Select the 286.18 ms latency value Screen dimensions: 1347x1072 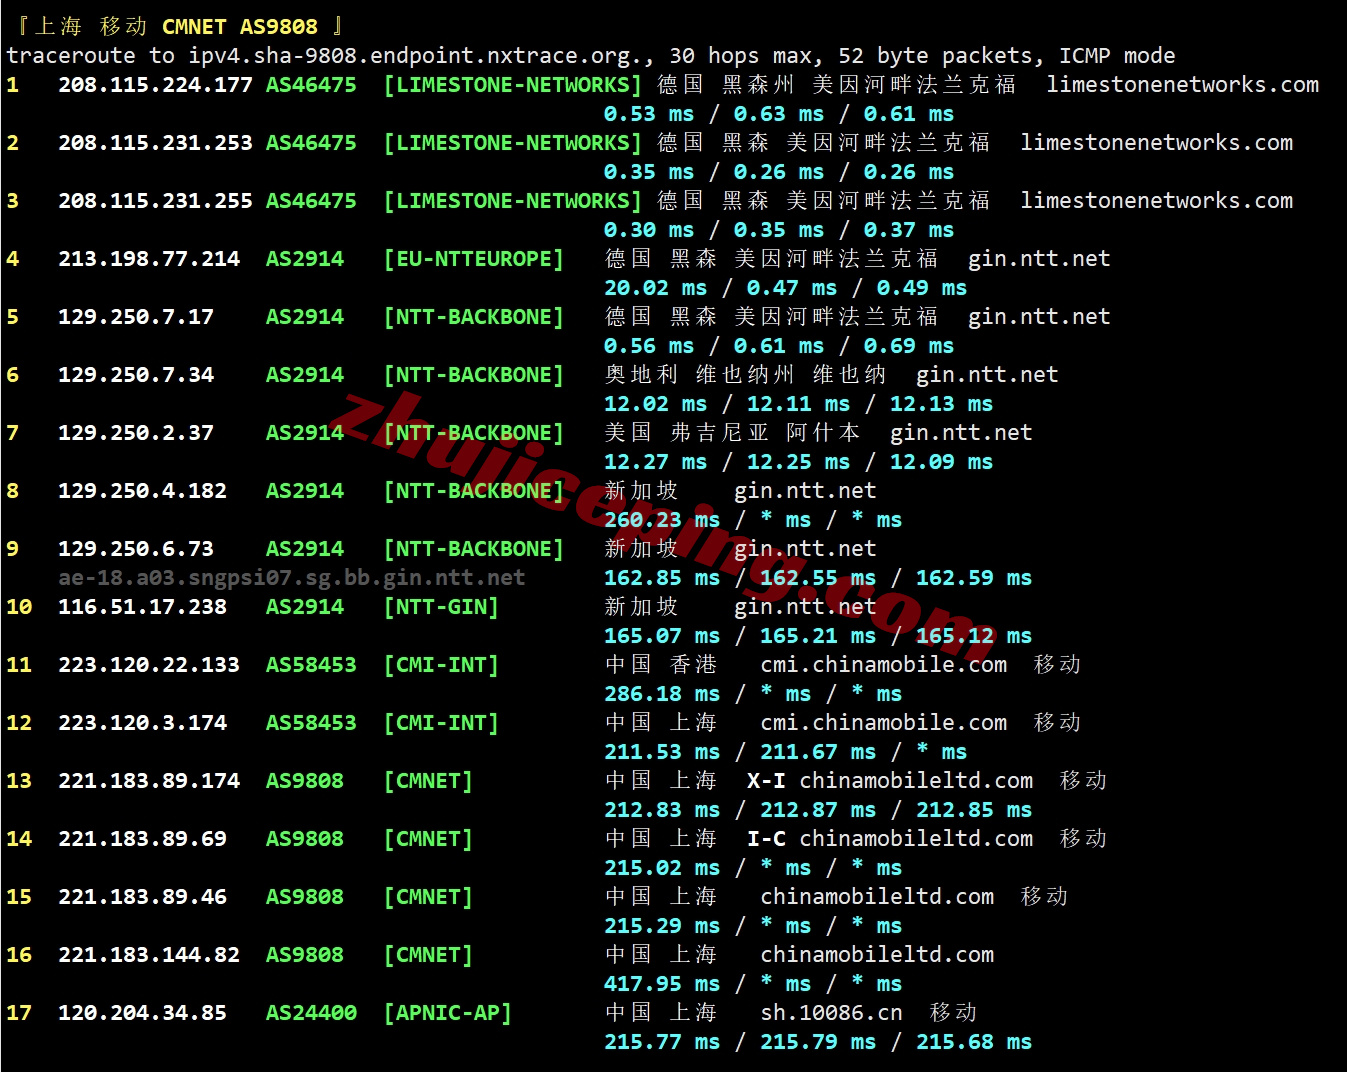662,694
